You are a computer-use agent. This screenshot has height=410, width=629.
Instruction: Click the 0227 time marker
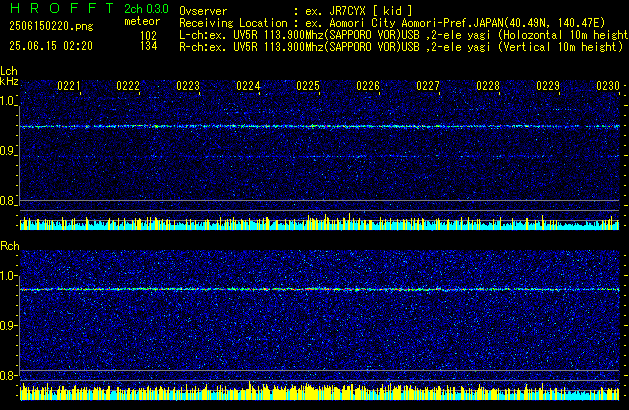428,86
